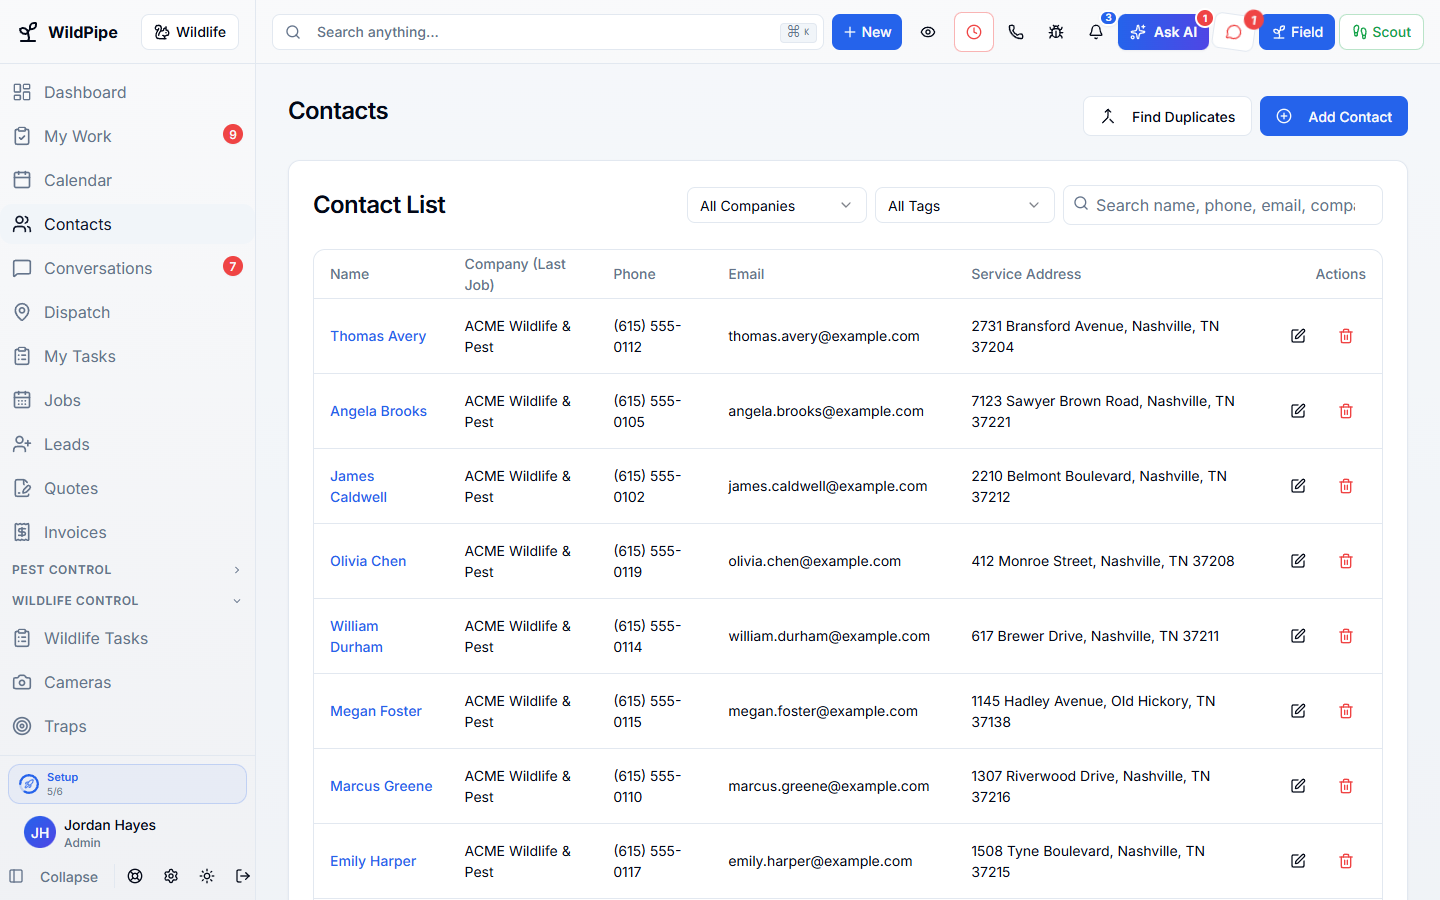
Task: Open Conversations in sidebar
Action: point(127,268)
